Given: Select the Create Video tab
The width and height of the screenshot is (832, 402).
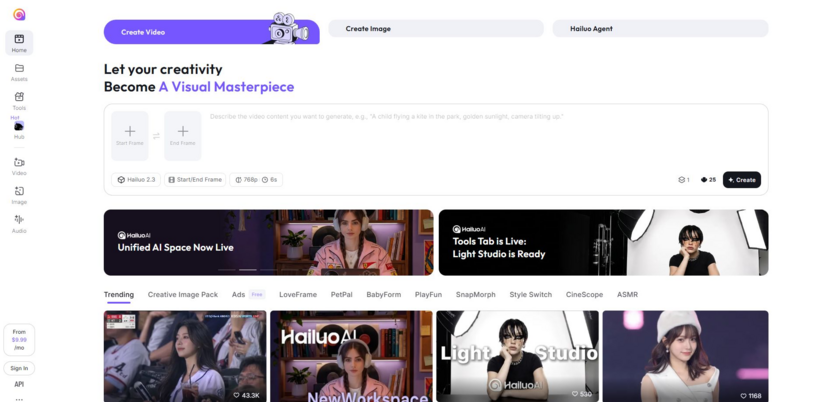Looking at the screenshot, I should [x=212, y=32].
